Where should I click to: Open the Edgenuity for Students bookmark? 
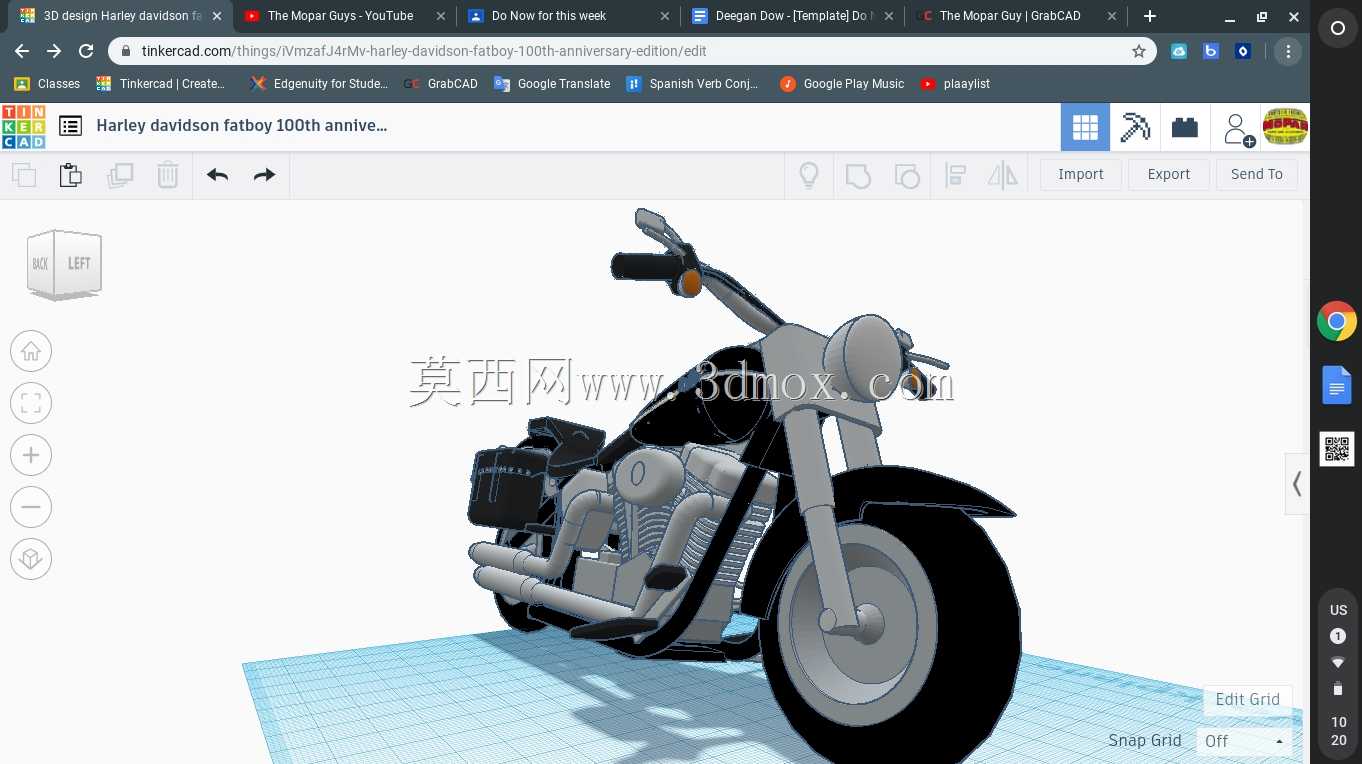pyautogui.click(x=319, y=84)
